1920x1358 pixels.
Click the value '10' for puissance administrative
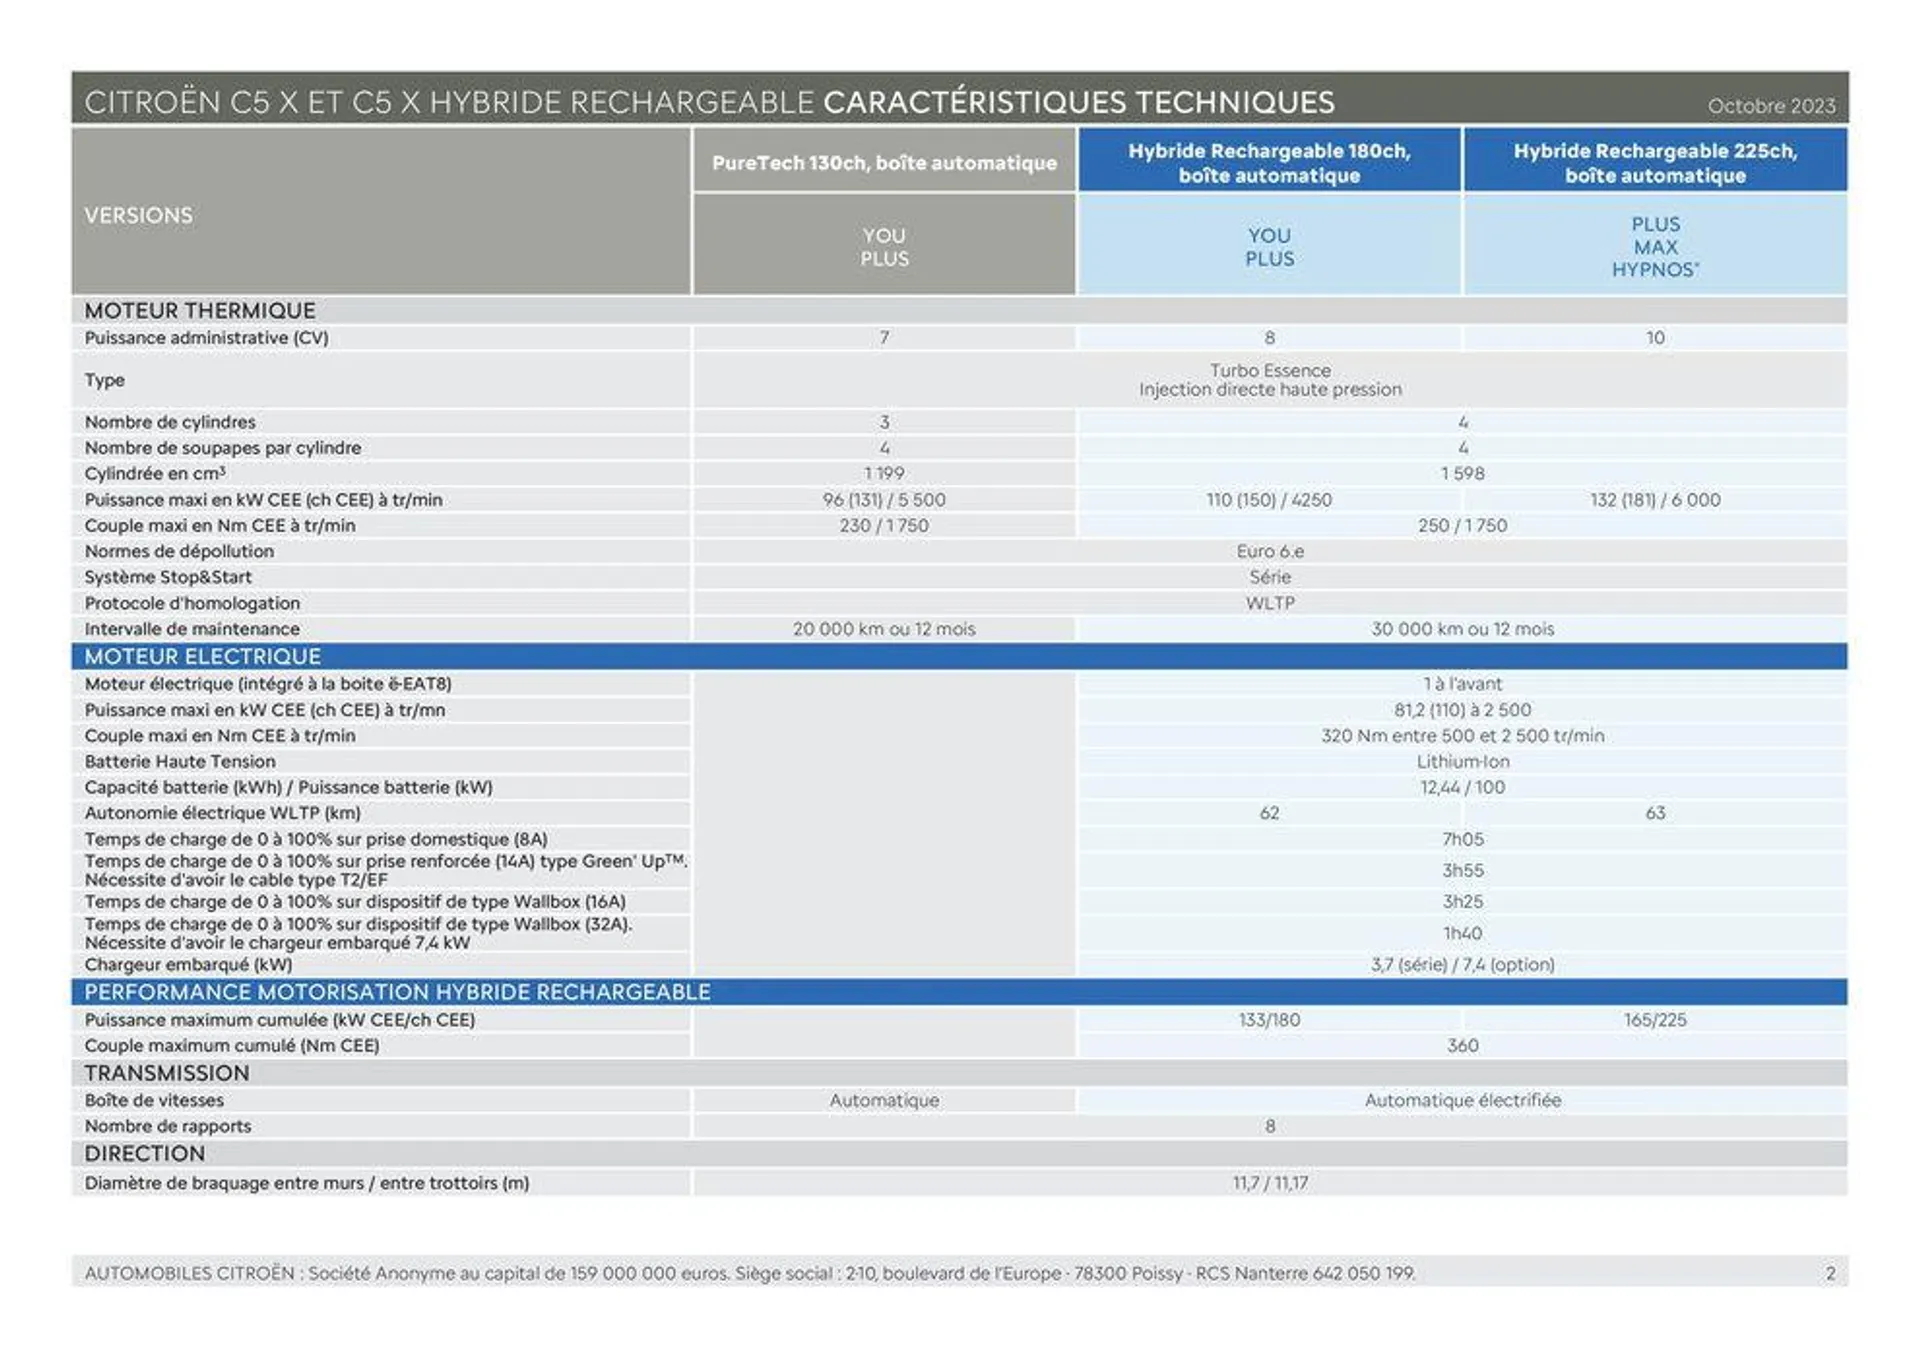[1655, 338]
